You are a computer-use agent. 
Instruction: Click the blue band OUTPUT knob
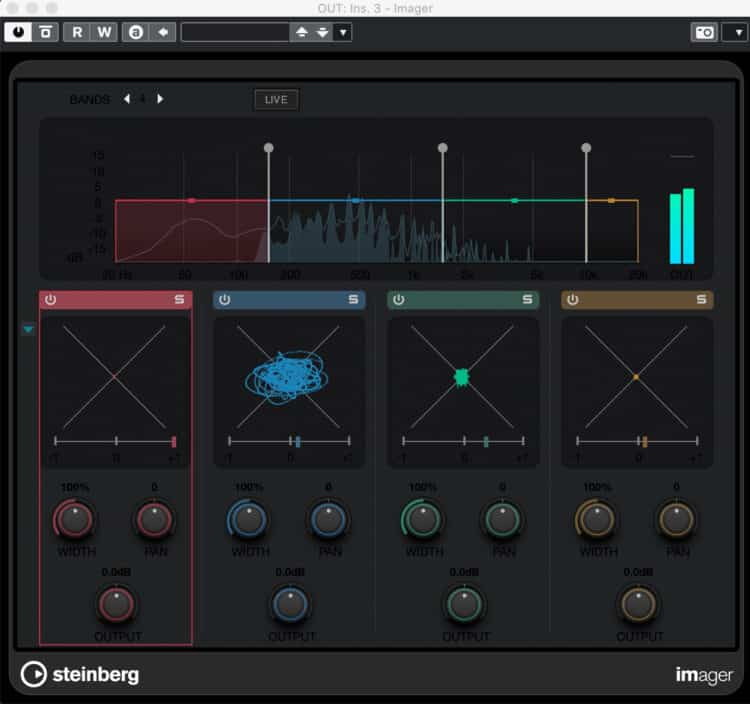coord(290,604)
